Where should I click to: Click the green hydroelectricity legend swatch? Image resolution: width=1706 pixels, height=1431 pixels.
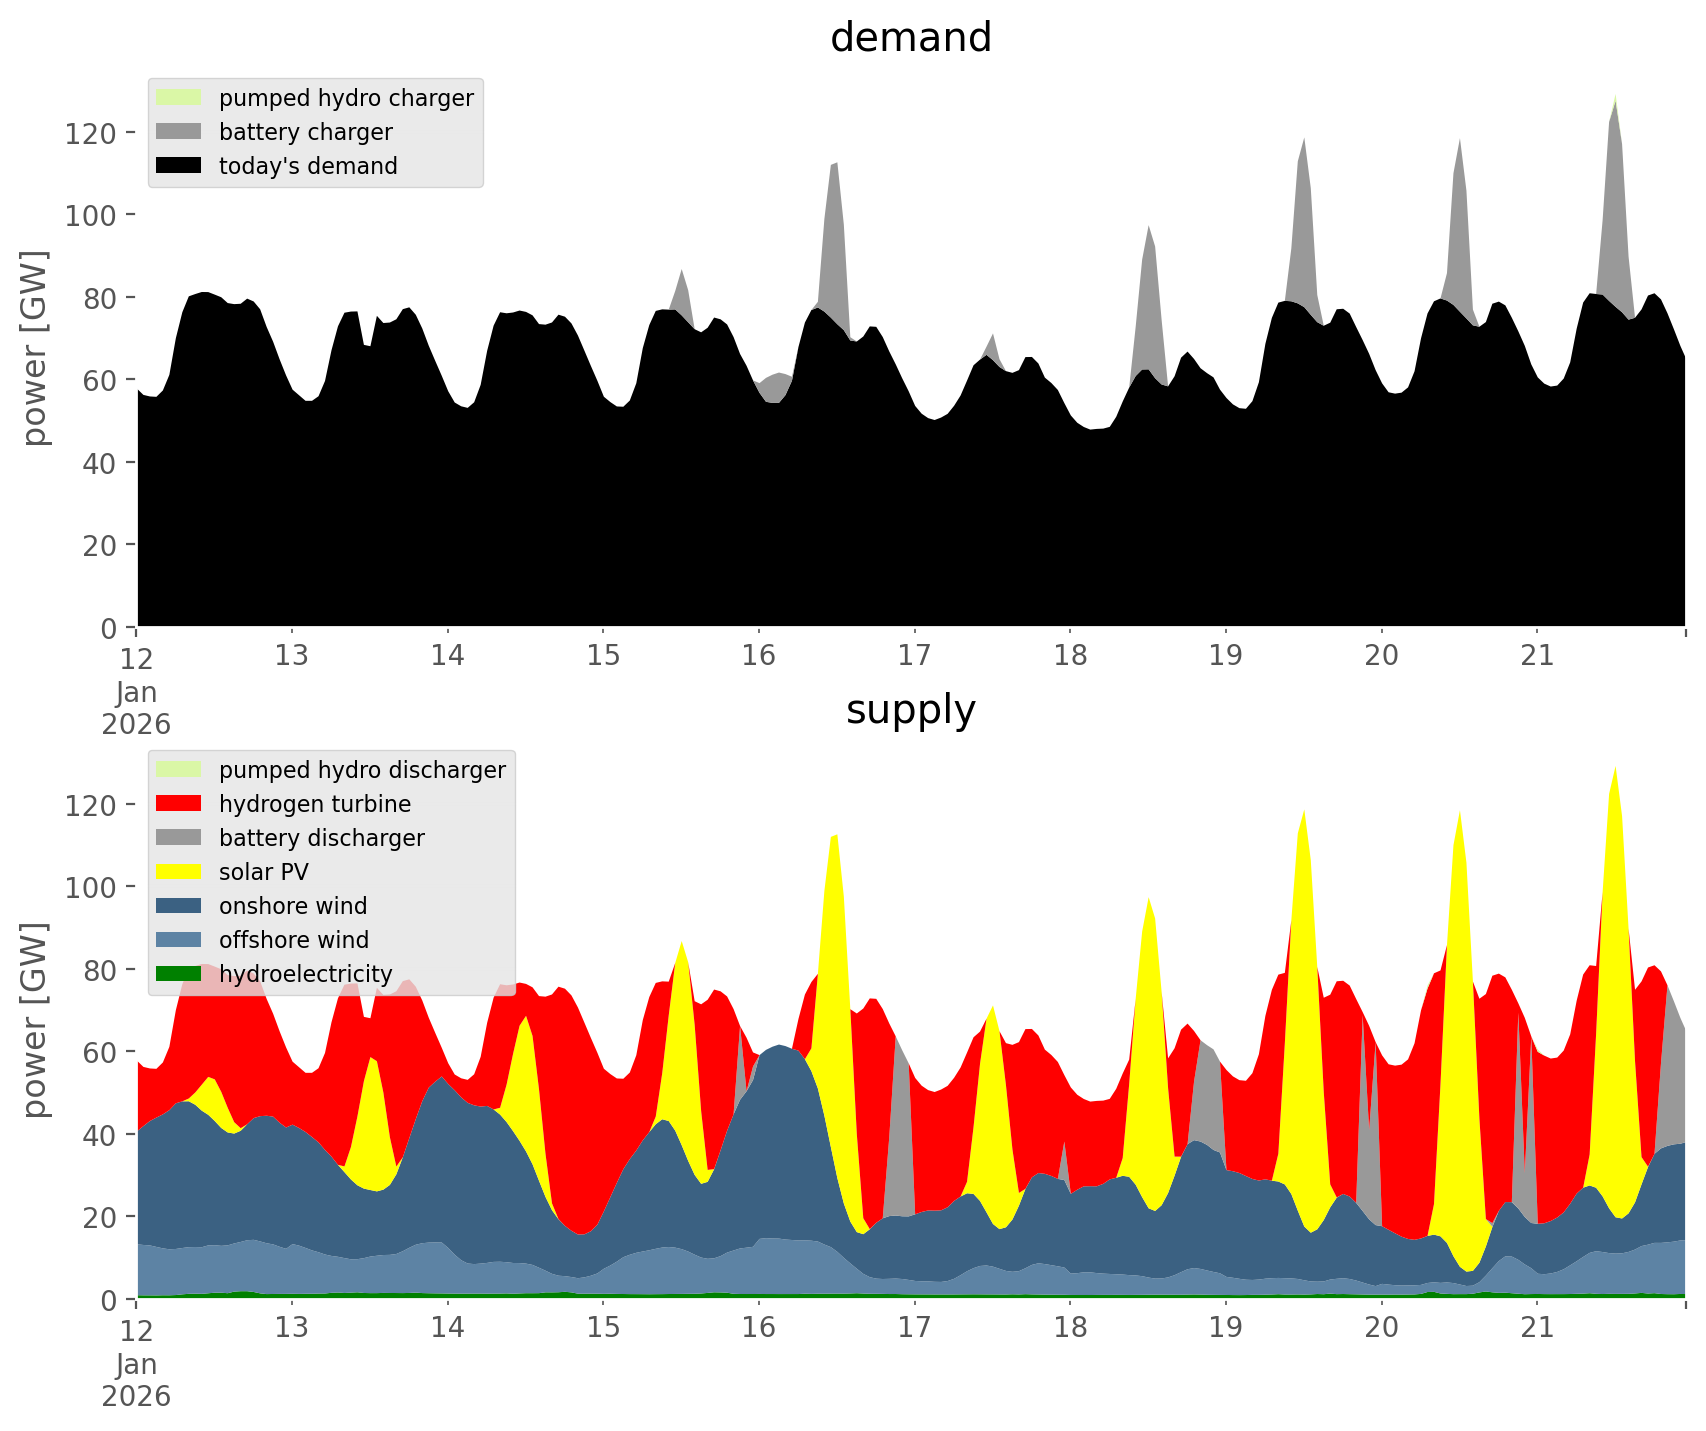[179, 974]
